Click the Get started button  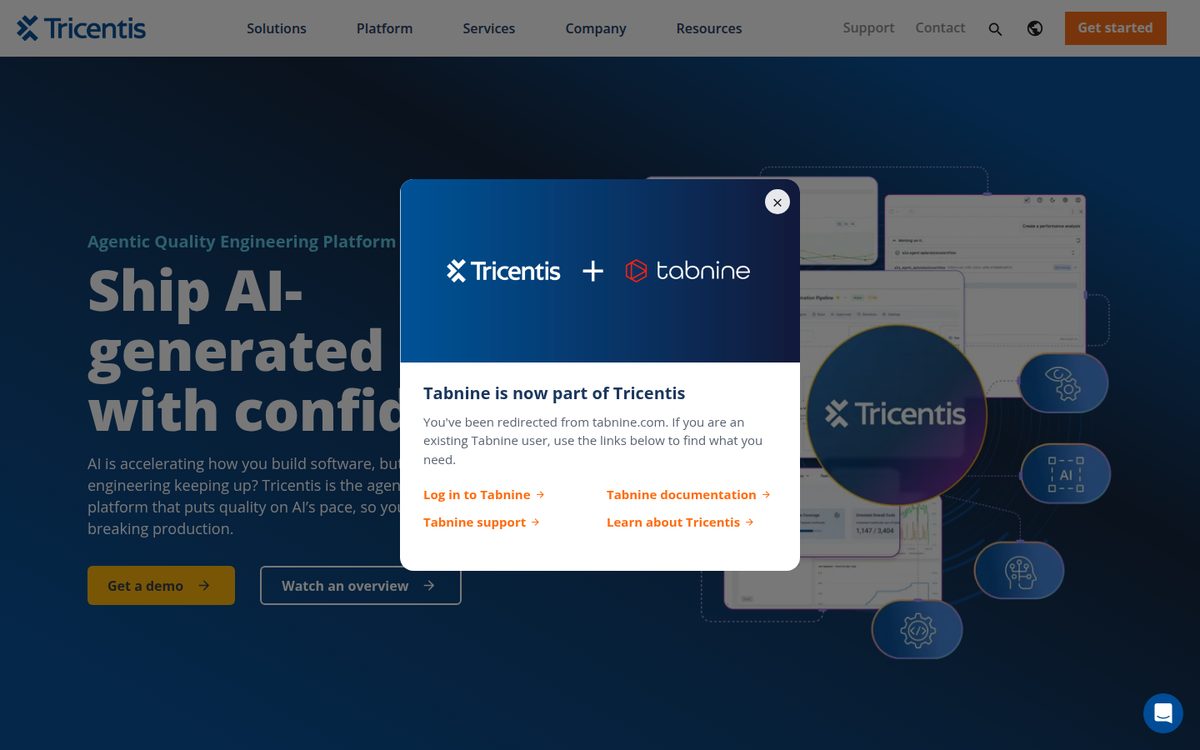tap(1115, 28)
